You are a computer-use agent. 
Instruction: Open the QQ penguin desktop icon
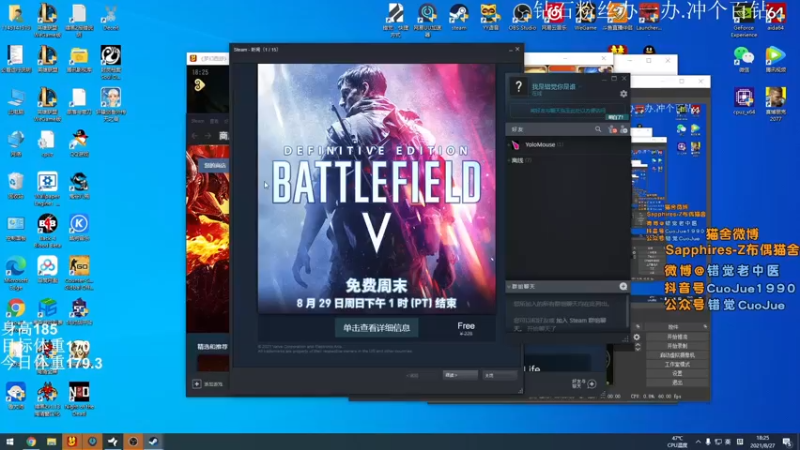[x=79, y=143]
